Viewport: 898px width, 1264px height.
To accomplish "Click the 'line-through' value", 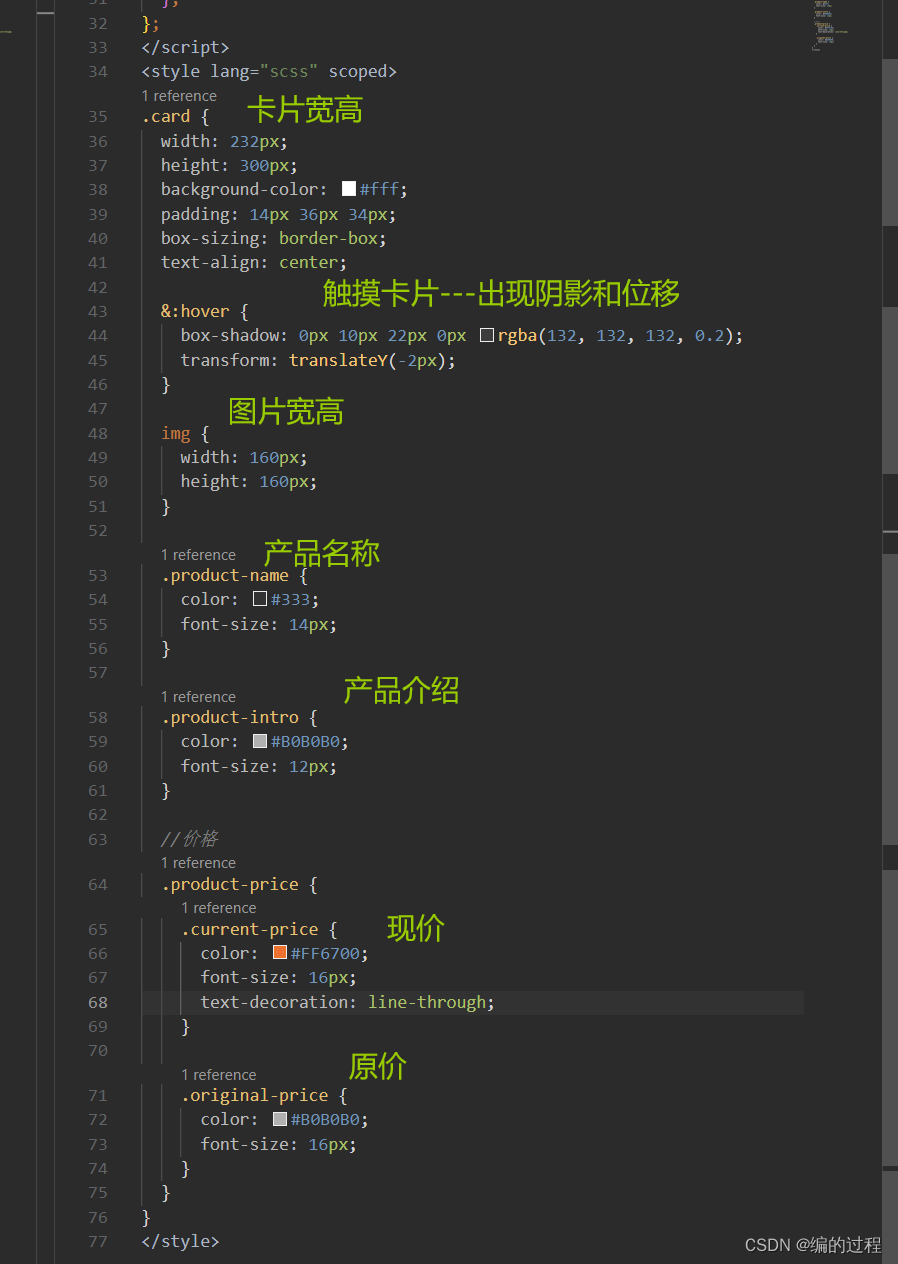I will [x=427, y=1002].
